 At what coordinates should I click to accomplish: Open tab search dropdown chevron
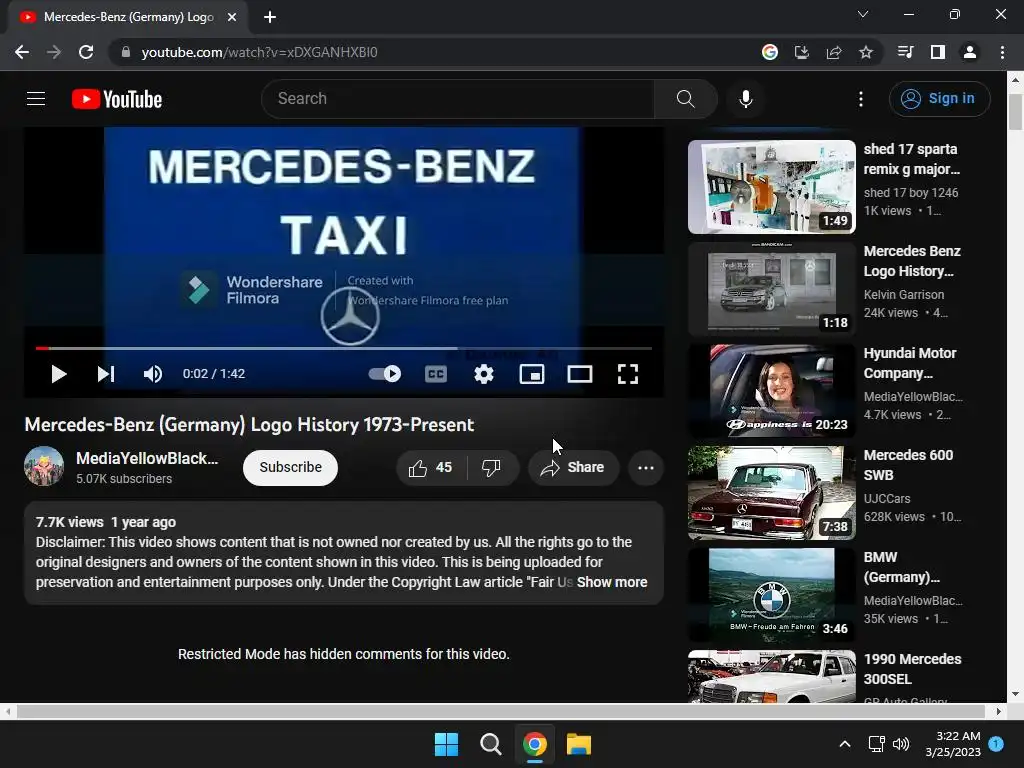(x=863, y=14)
